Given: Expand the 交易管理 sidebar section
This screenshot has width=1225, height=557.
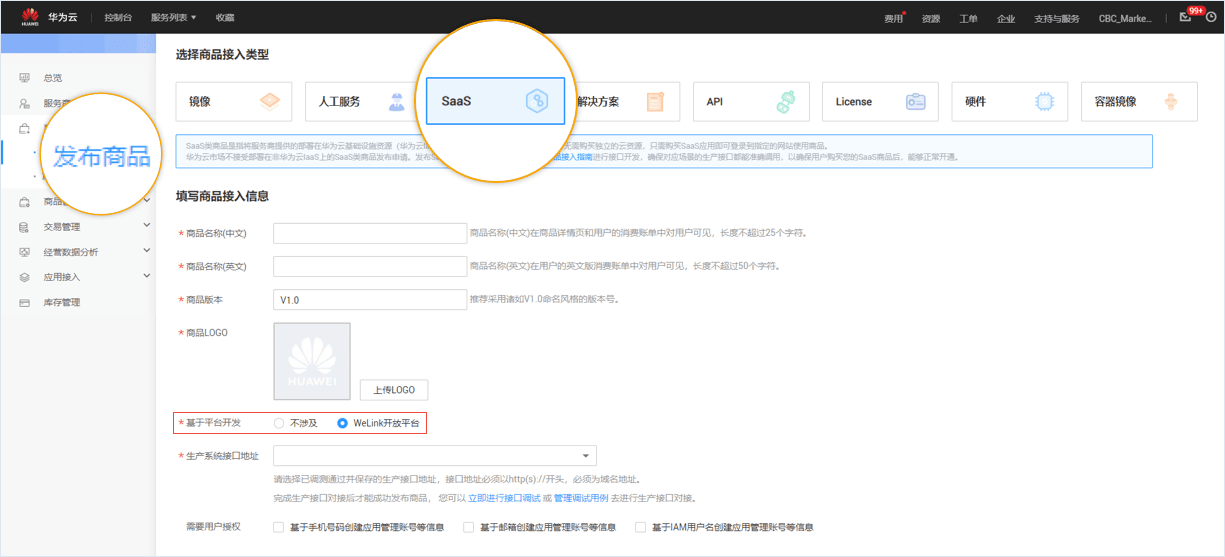Looking at the screenshot, I should point(147,227).
